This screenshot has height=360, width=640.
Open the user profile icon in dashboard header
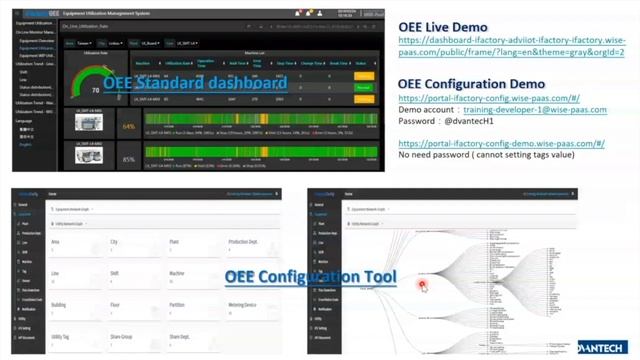click(320, 13)
